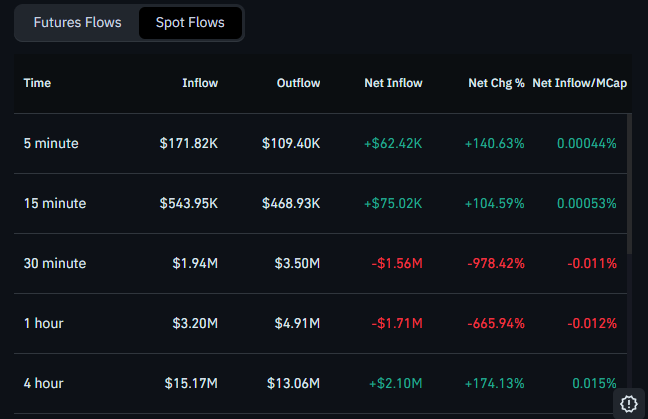
Task: Select the 15 minute row label
Action: tap(55, 203)
